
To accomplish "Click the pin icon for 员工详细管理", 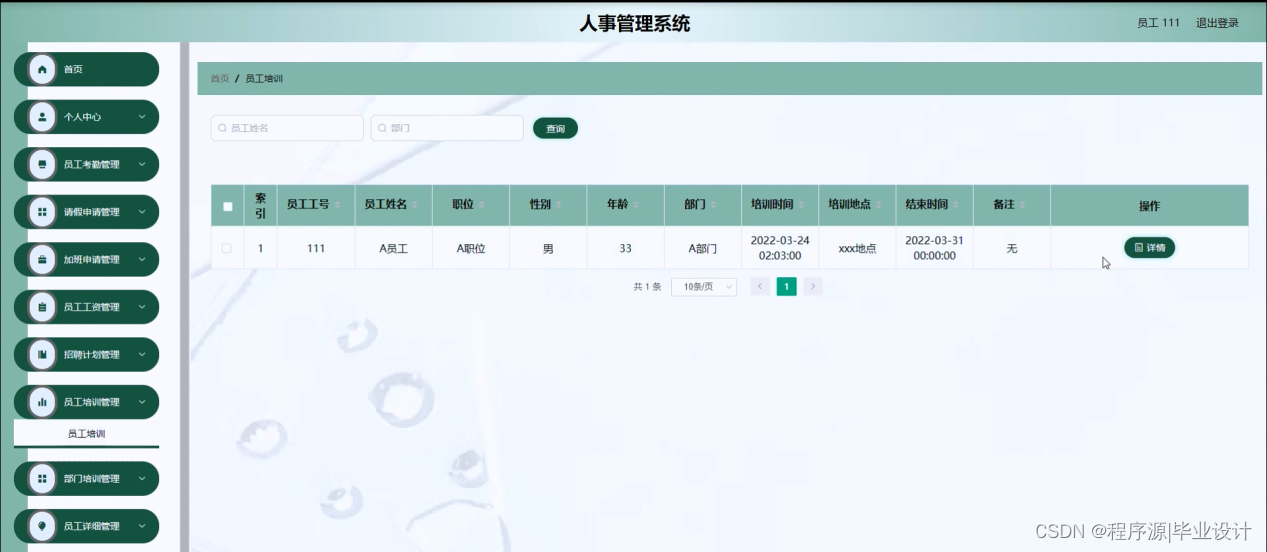I will 42,526.
